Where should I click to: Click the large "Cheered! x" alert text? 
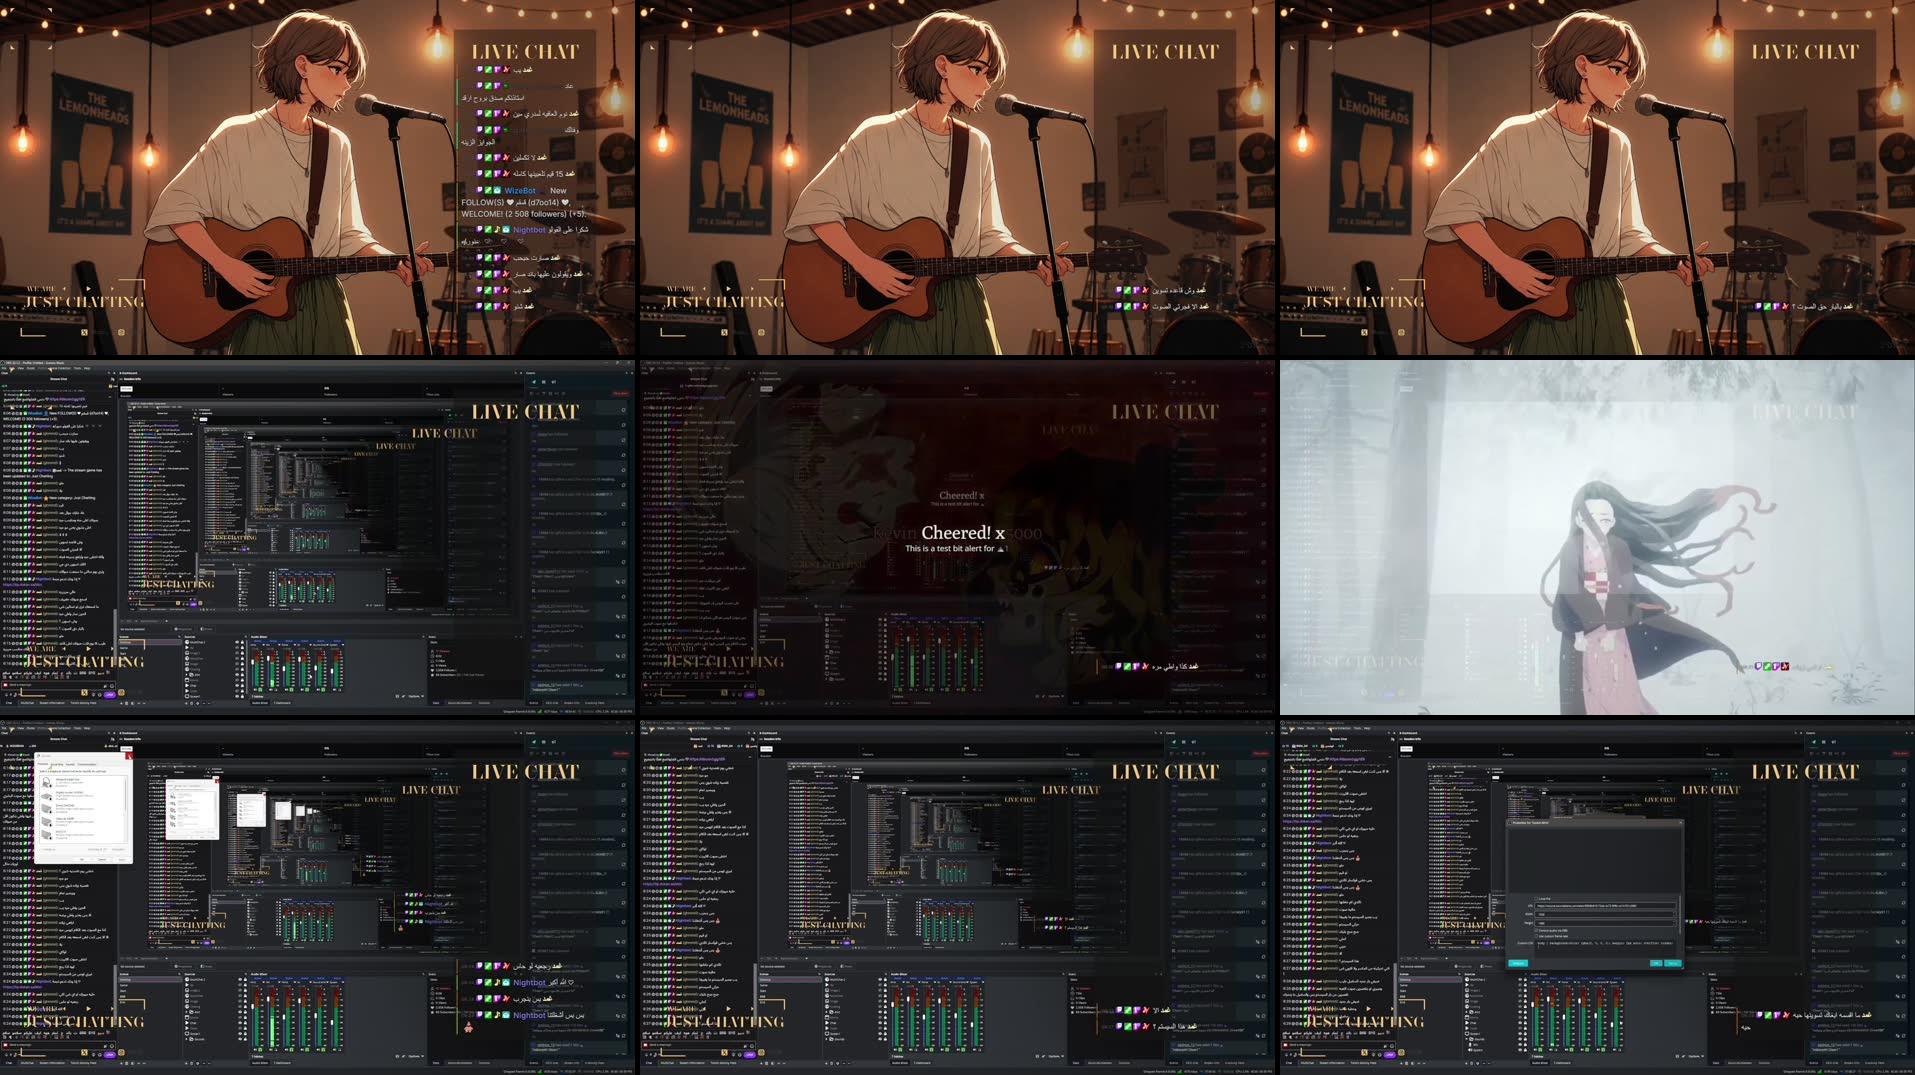[963, 533]
